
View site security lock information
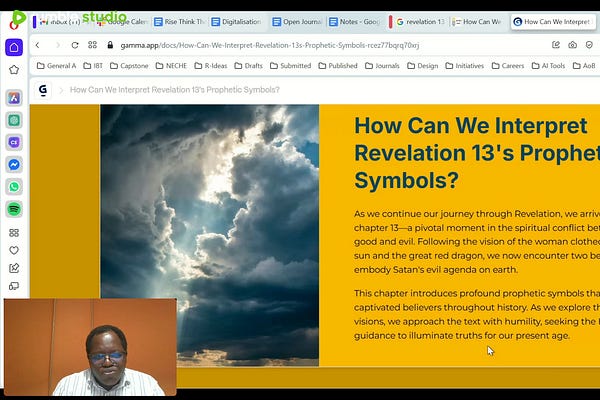click(110, 45)
